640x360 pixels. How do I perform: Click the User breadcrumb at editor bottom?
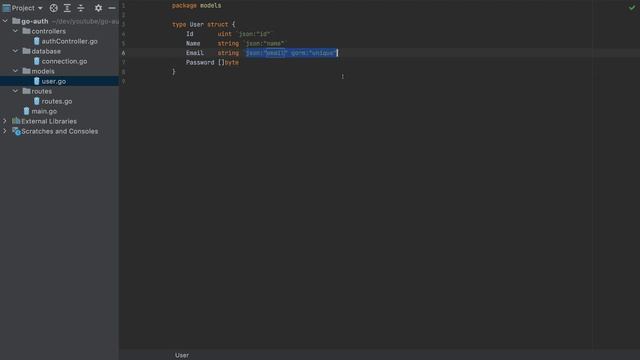coord(182,355)
